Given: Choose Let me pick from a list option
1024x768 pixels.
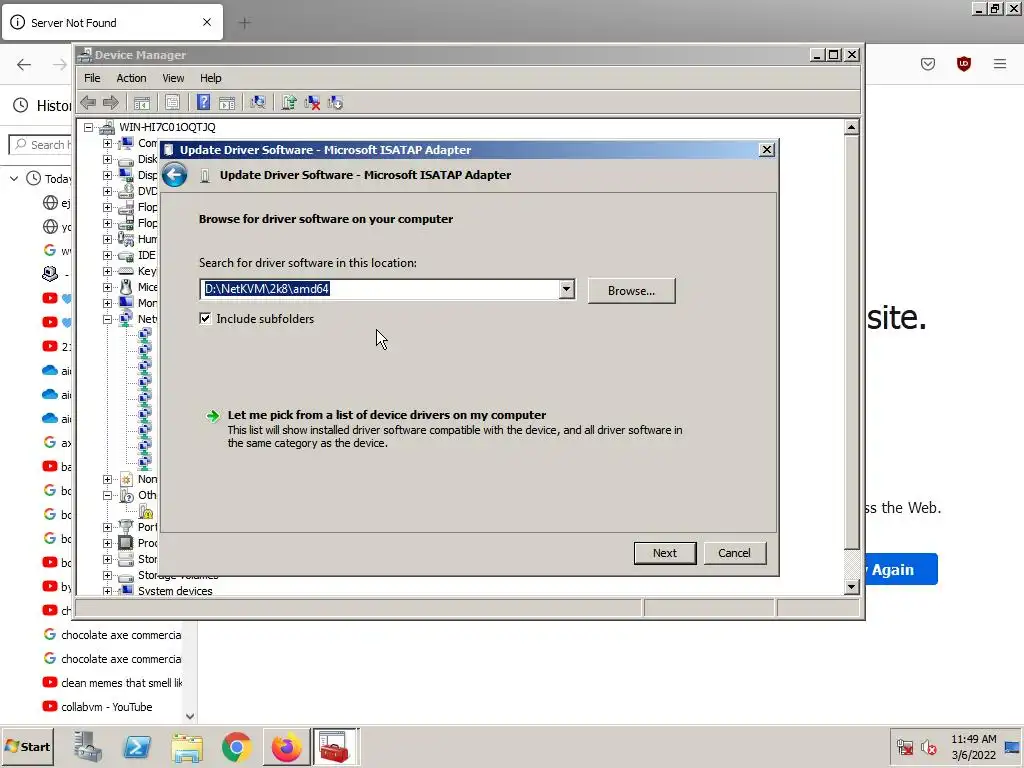Looking at the screenshot, I should 387,415.
